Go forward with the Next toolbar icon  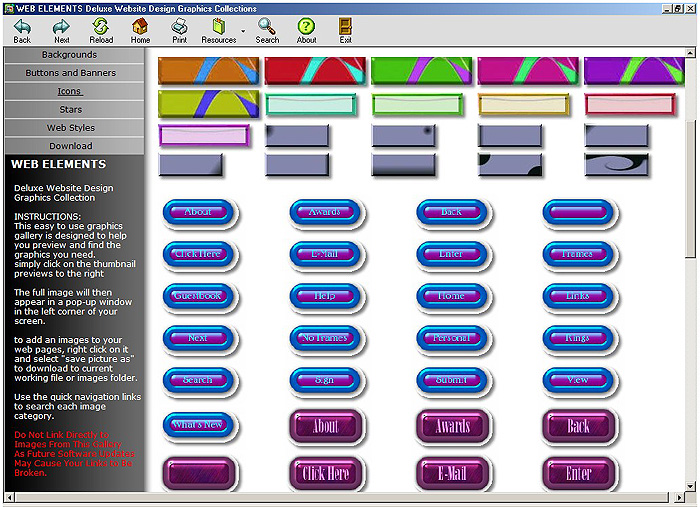tap(61, 31)
